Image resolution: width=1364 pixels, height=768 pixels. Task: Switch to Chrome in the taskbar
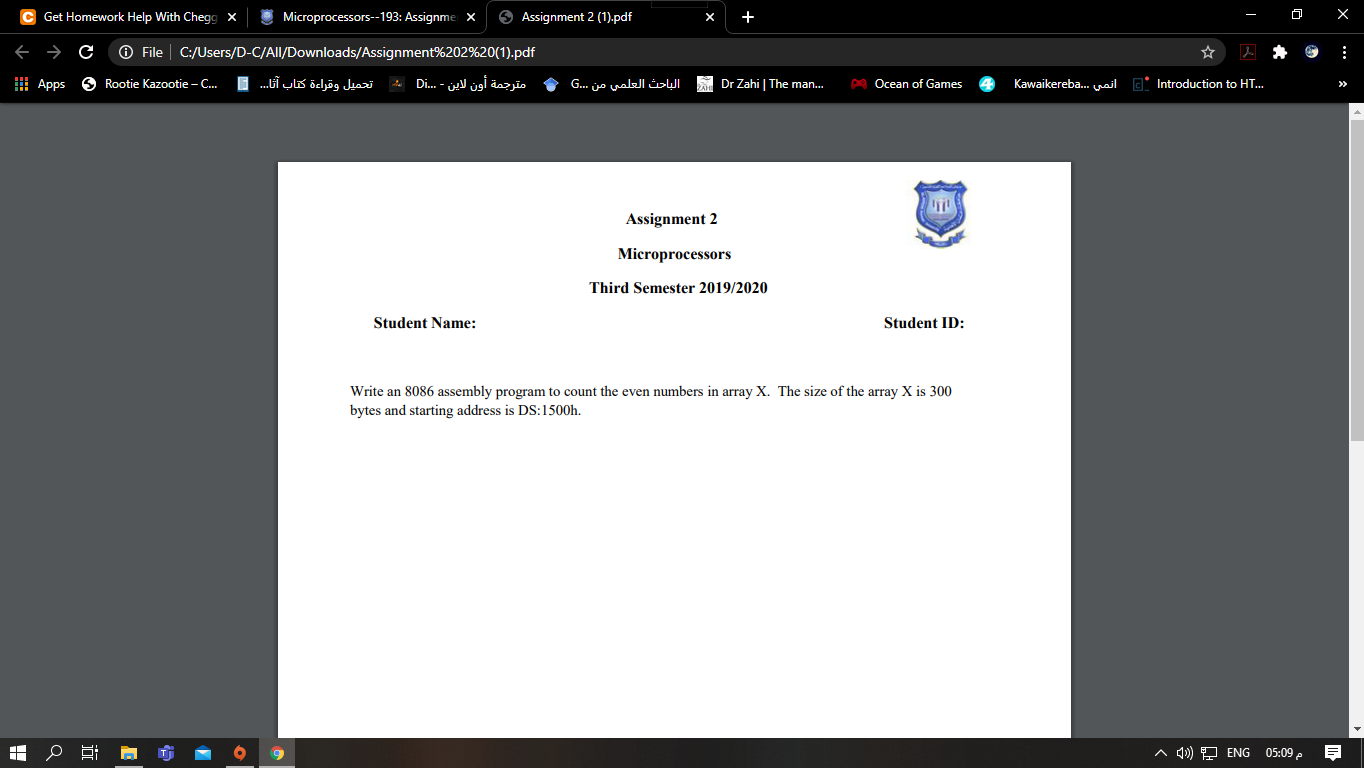coord(277,753)
